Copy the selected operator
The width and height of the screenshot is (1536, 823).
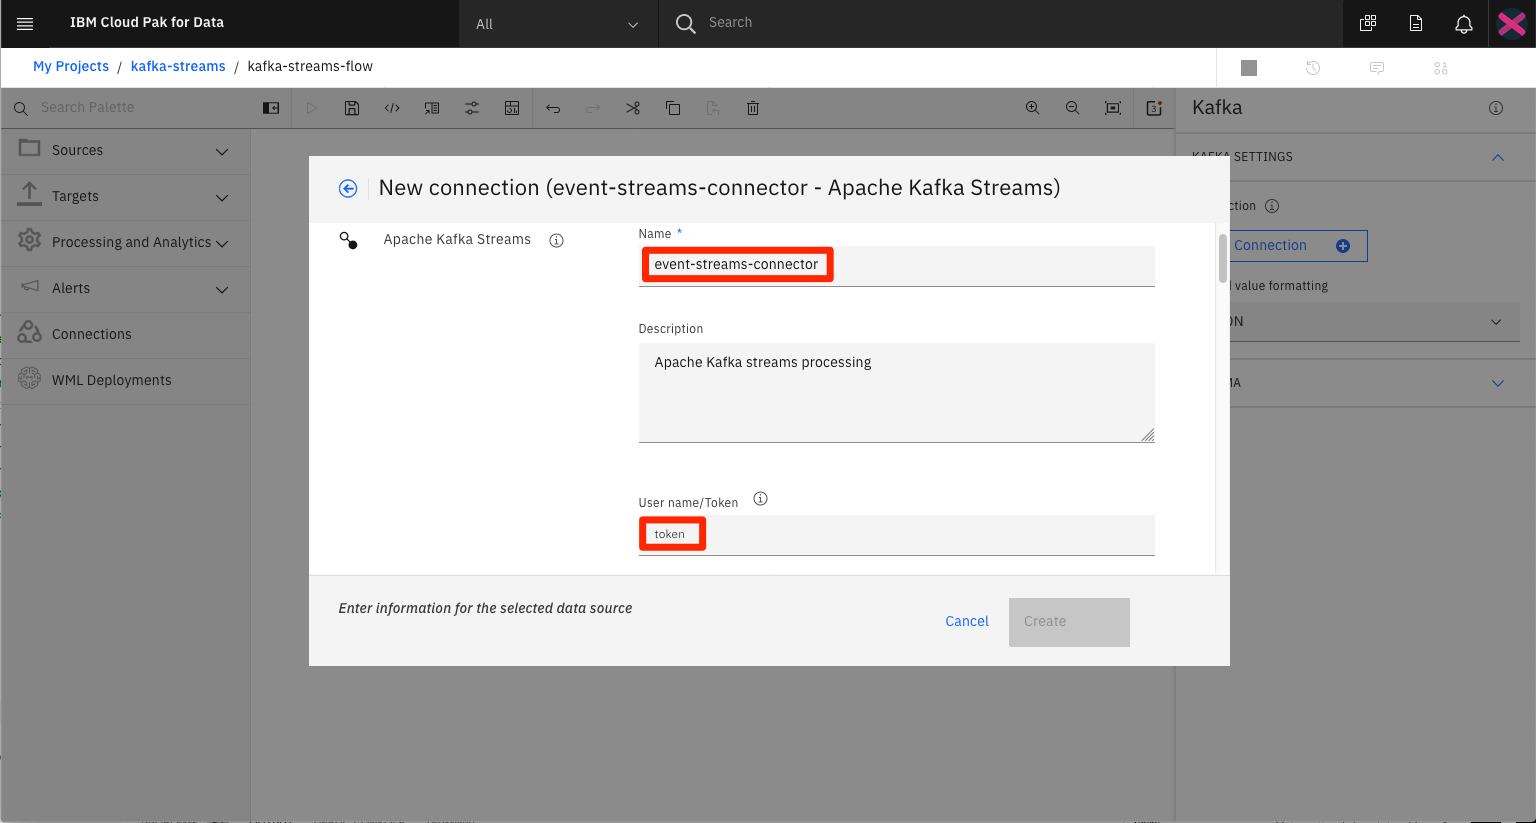[673, 108]
